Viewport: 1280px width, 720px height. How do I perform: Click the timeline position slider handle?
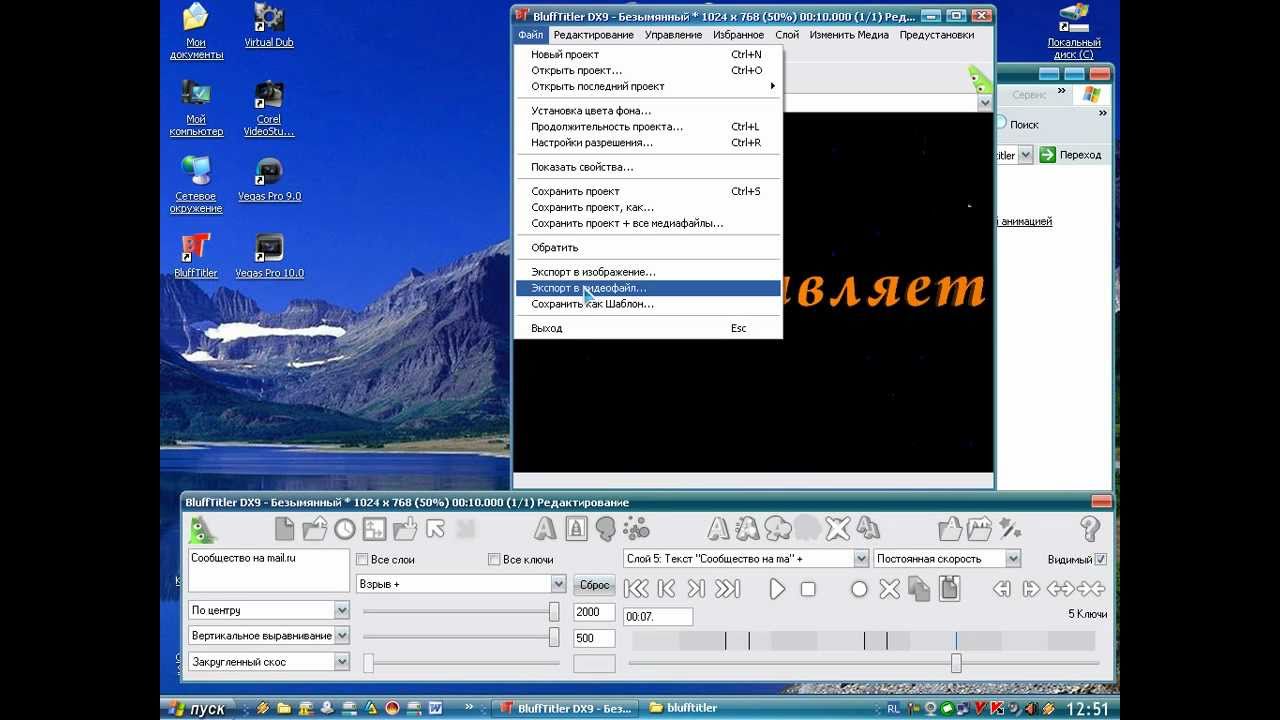(956, 663)
